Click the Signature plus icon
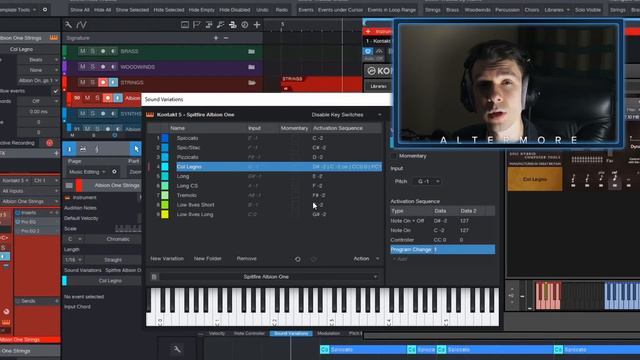Image resolution: width=640 pixels, height=360 pixels. 216,38
